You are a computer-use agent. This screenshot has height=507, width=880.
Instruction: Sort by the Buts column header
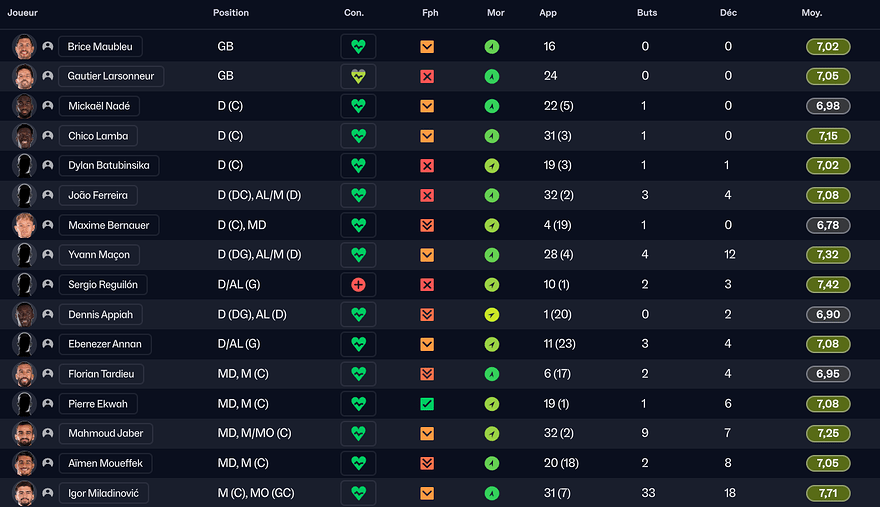[647, 13]
